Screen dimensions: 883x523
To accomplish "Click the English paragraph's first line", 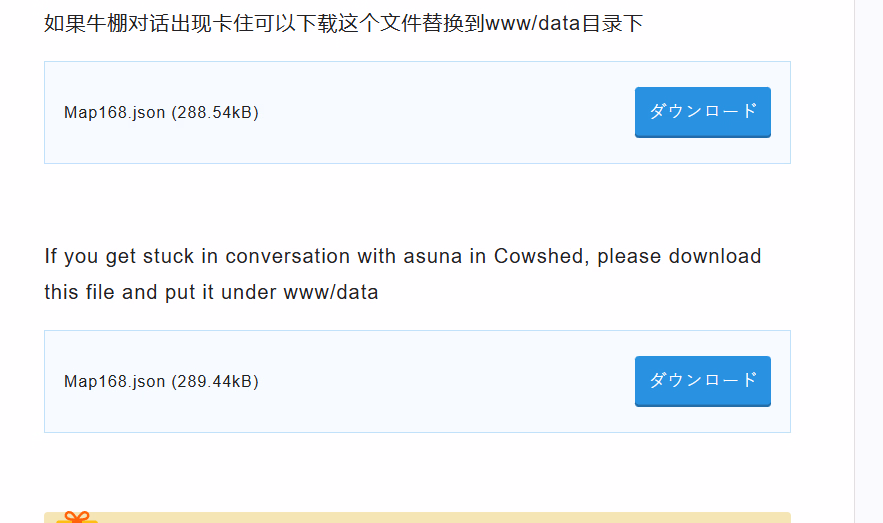I will [x=402, y=256].
